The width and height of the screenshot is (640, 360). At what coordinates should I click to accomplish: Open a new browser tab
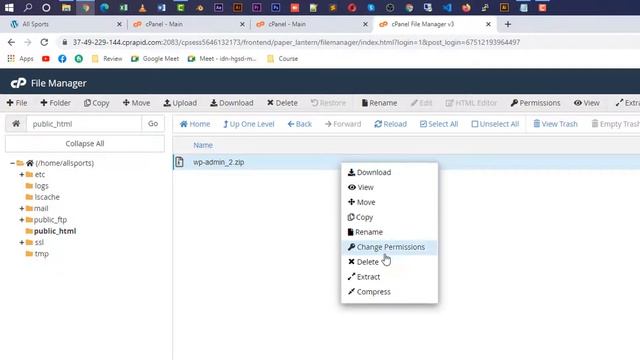click(508, 24)
